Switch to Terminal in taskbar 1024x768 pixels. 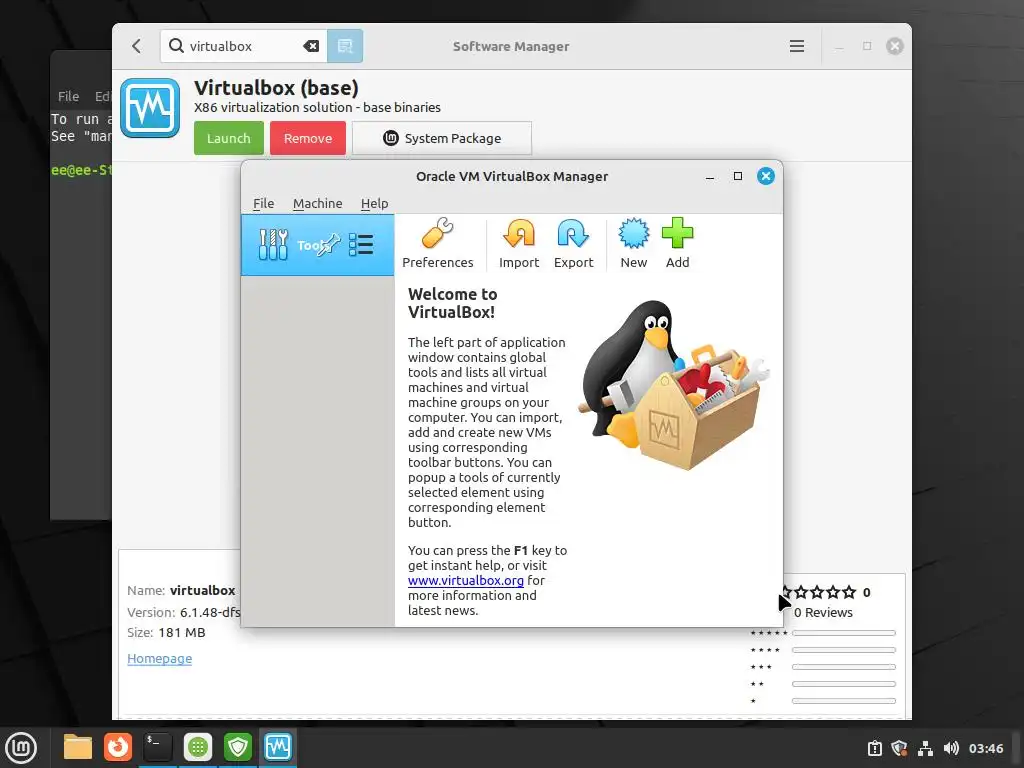(157, 747)
